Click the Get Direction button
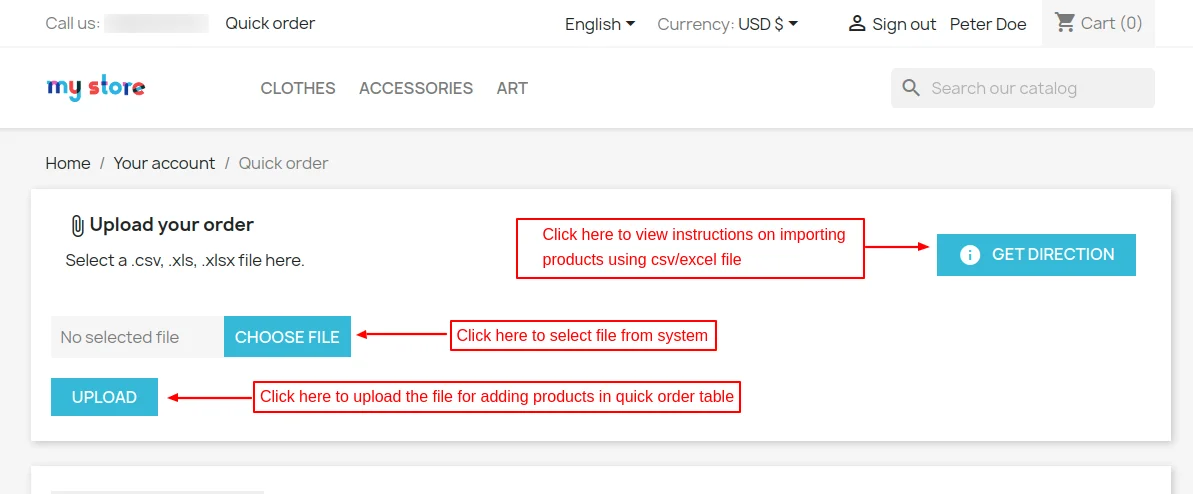Image resolution: width=1193 pixels, height=494 pixels. click(1036, 255)
